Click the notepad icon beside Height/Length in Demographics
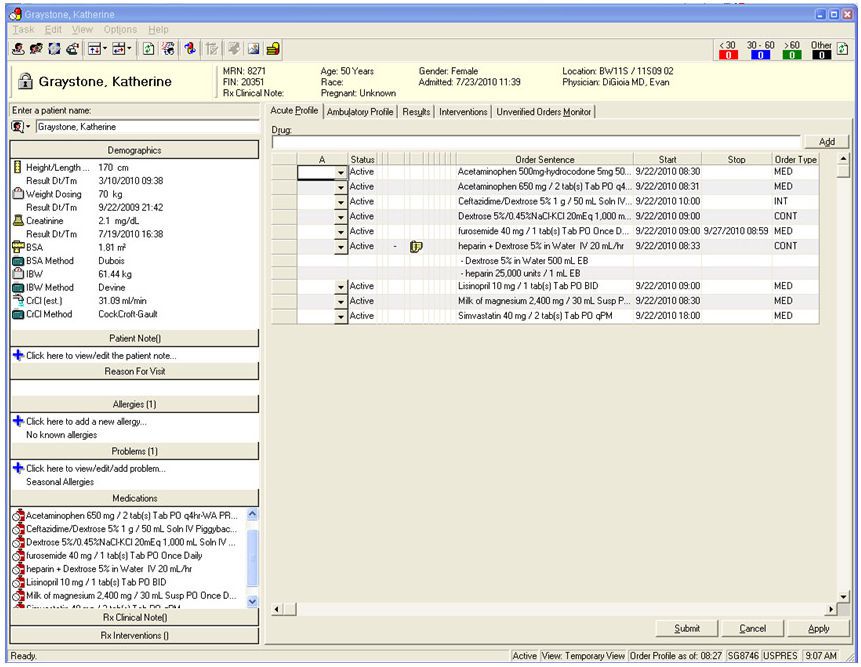The height and width of the screenshot is (667, 861). [x=17, y=167]
